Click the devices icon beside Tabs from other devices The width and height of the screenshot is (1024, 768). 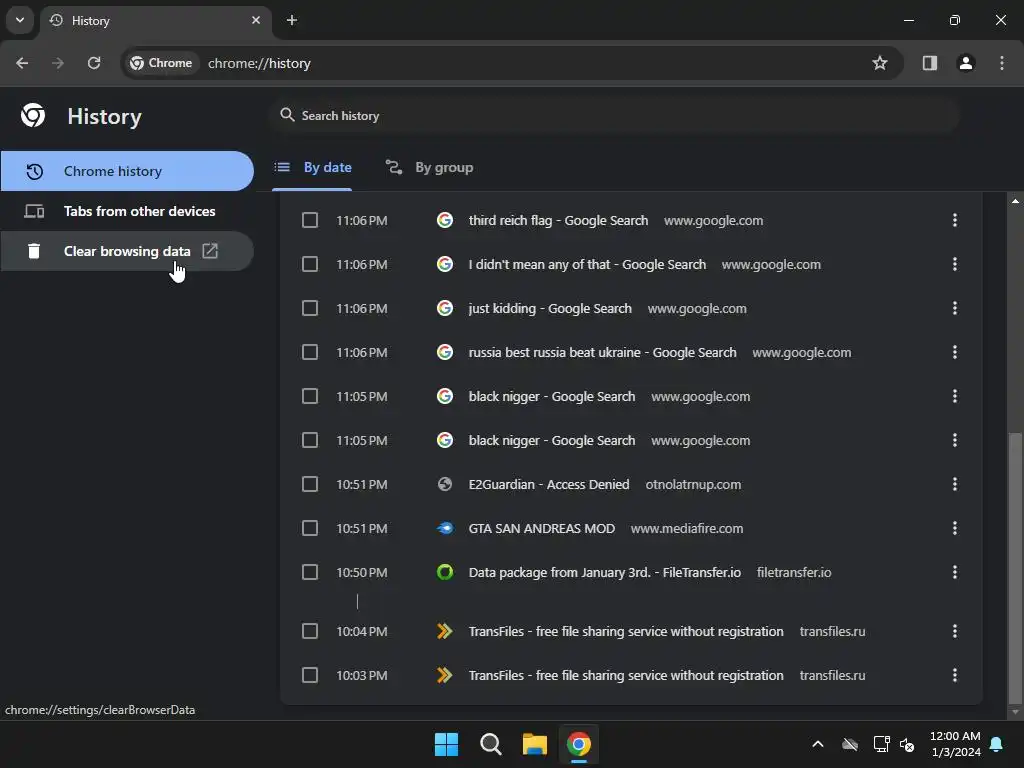[34, 211]
